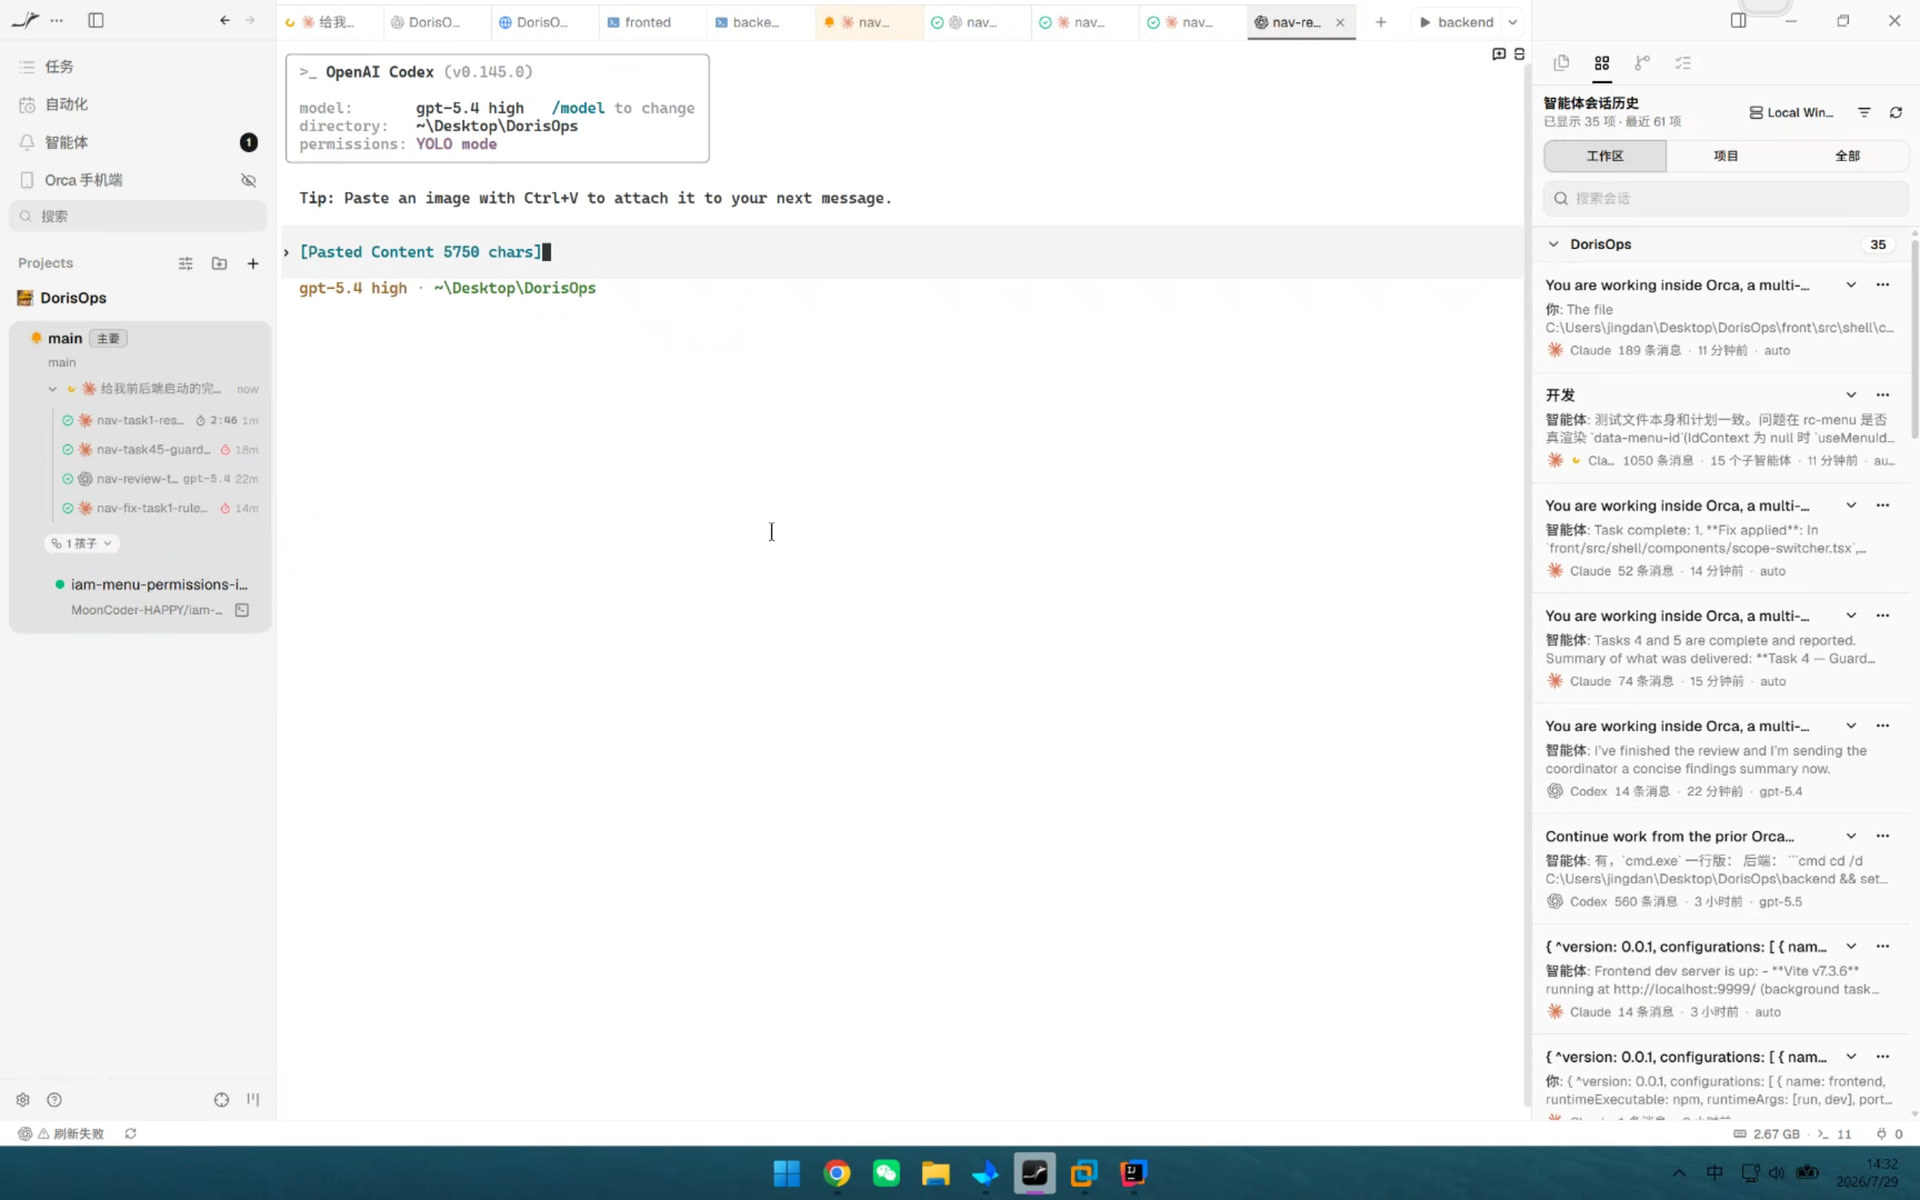Click icon beside MoonCoder-HAPPY/iam branch
The image size is (1920, 1200).
(242, 610)
